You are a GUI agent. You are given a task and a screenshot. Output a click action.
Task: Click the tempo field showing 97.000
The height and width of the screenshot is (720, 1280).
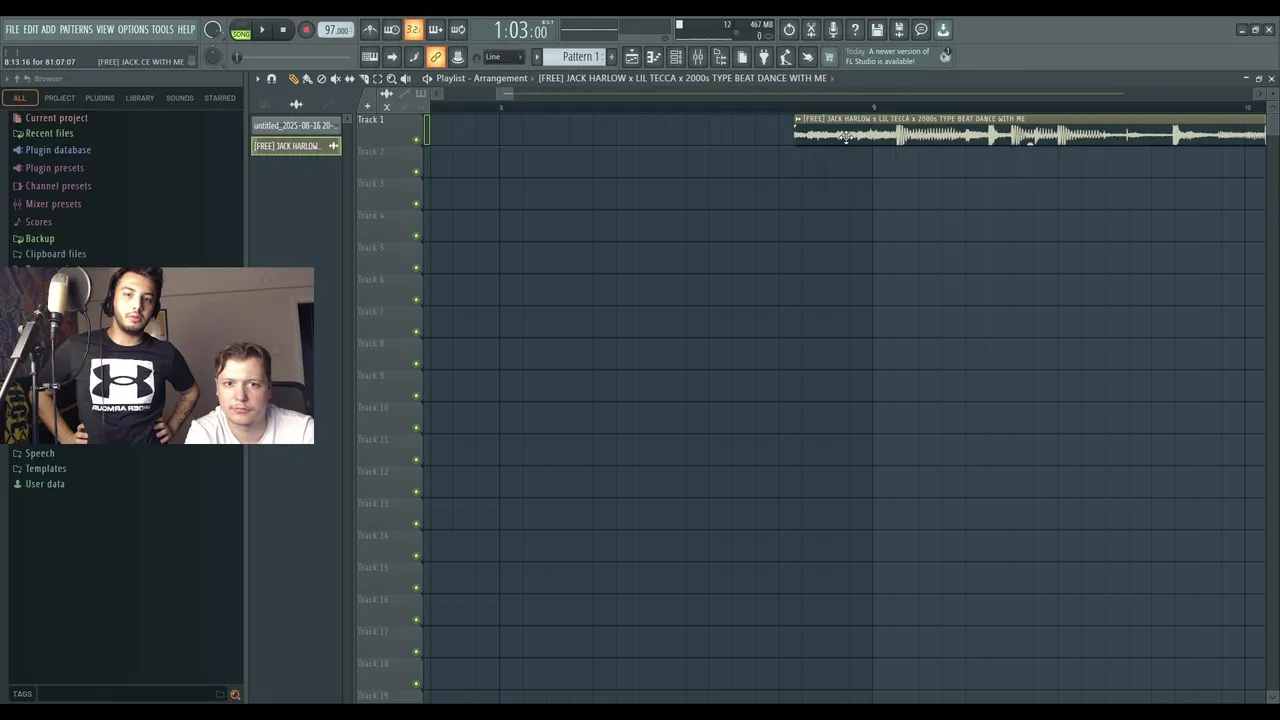click(x=337, y=30)
